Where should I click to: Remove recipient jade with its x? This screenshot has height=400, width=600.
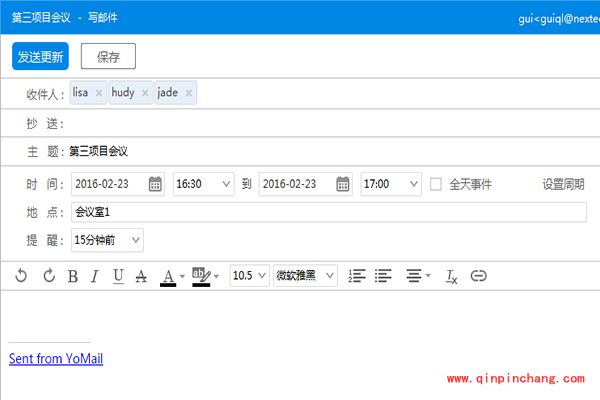click(x=189, y=93)
